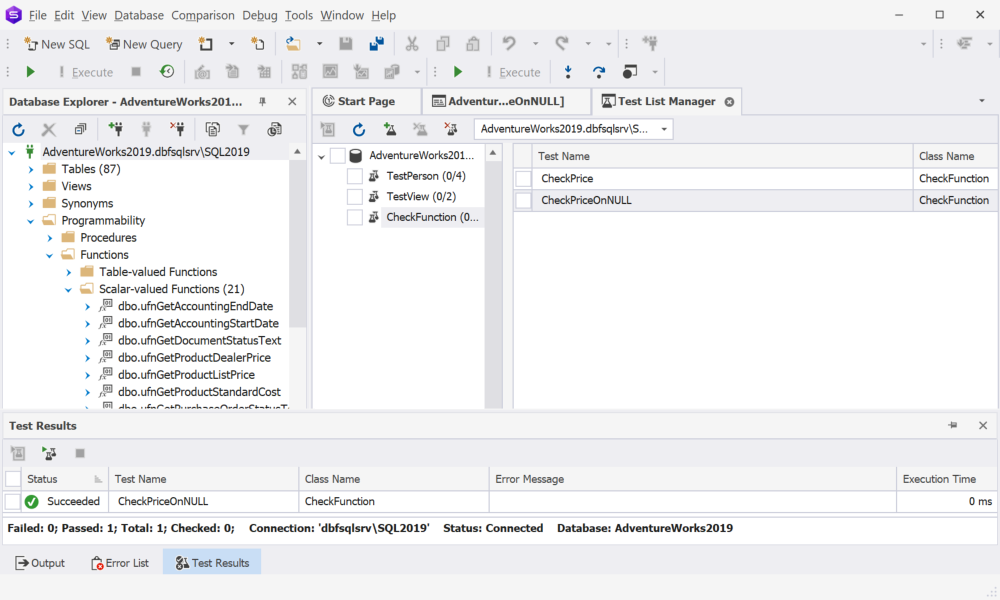Expand the Tables (87) node
The height and width of the screenshot is (600, 1000).
(x=31, y=169)
